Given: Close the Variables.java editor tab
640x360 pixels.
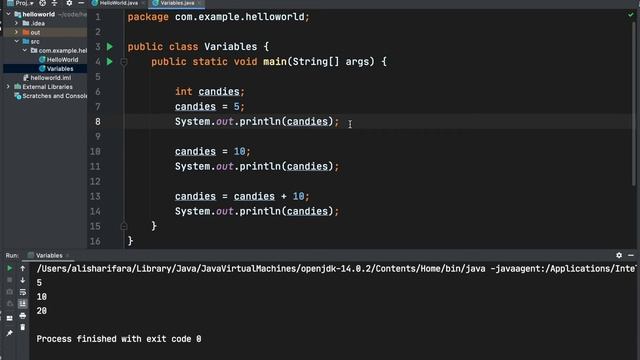Looking at the screenshot, I should [199, 3].
